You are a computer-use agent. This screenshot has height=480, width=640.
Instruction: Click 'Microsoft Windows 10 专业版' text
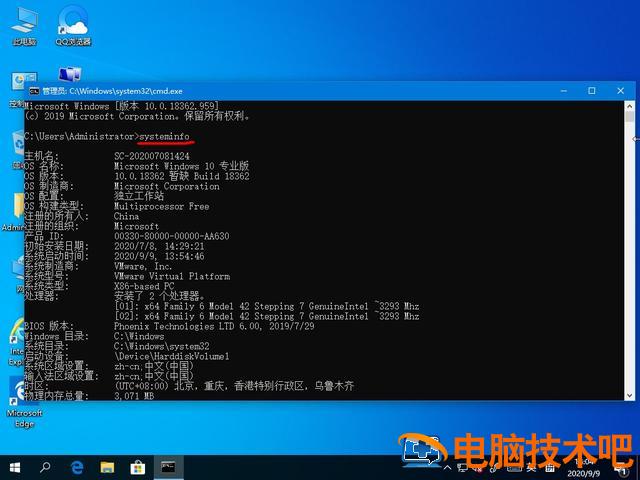181,166
